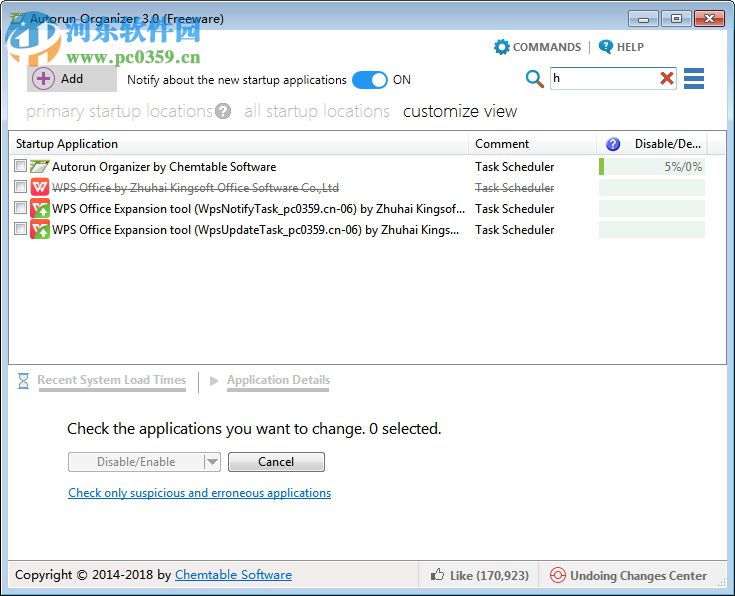Click the magnifying glass search icon
This screenshot has height=596, width=735.
[534, 79]
